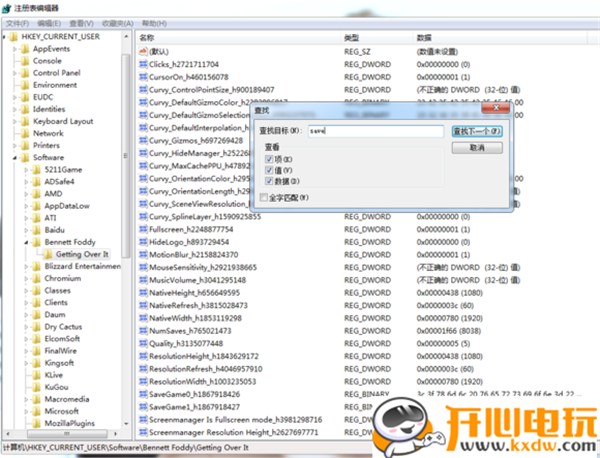This screenshot has width=600, height=458.
Task: Close the 查找 find dialog
Action: click(x=496, y=108)
